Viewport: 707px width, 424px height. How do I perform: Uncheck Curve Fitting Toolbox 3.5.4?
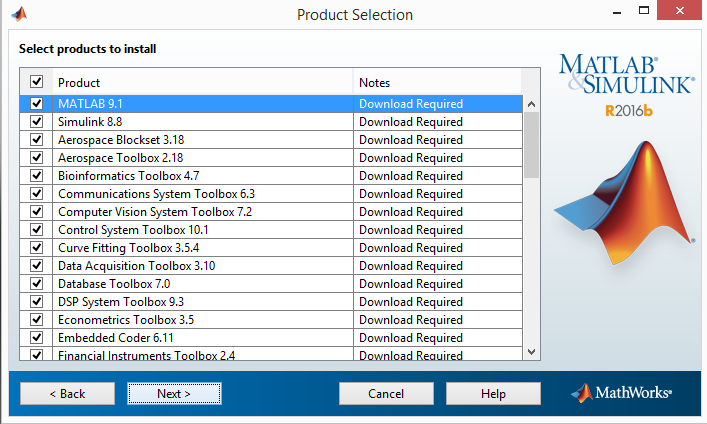click(37, 248)
